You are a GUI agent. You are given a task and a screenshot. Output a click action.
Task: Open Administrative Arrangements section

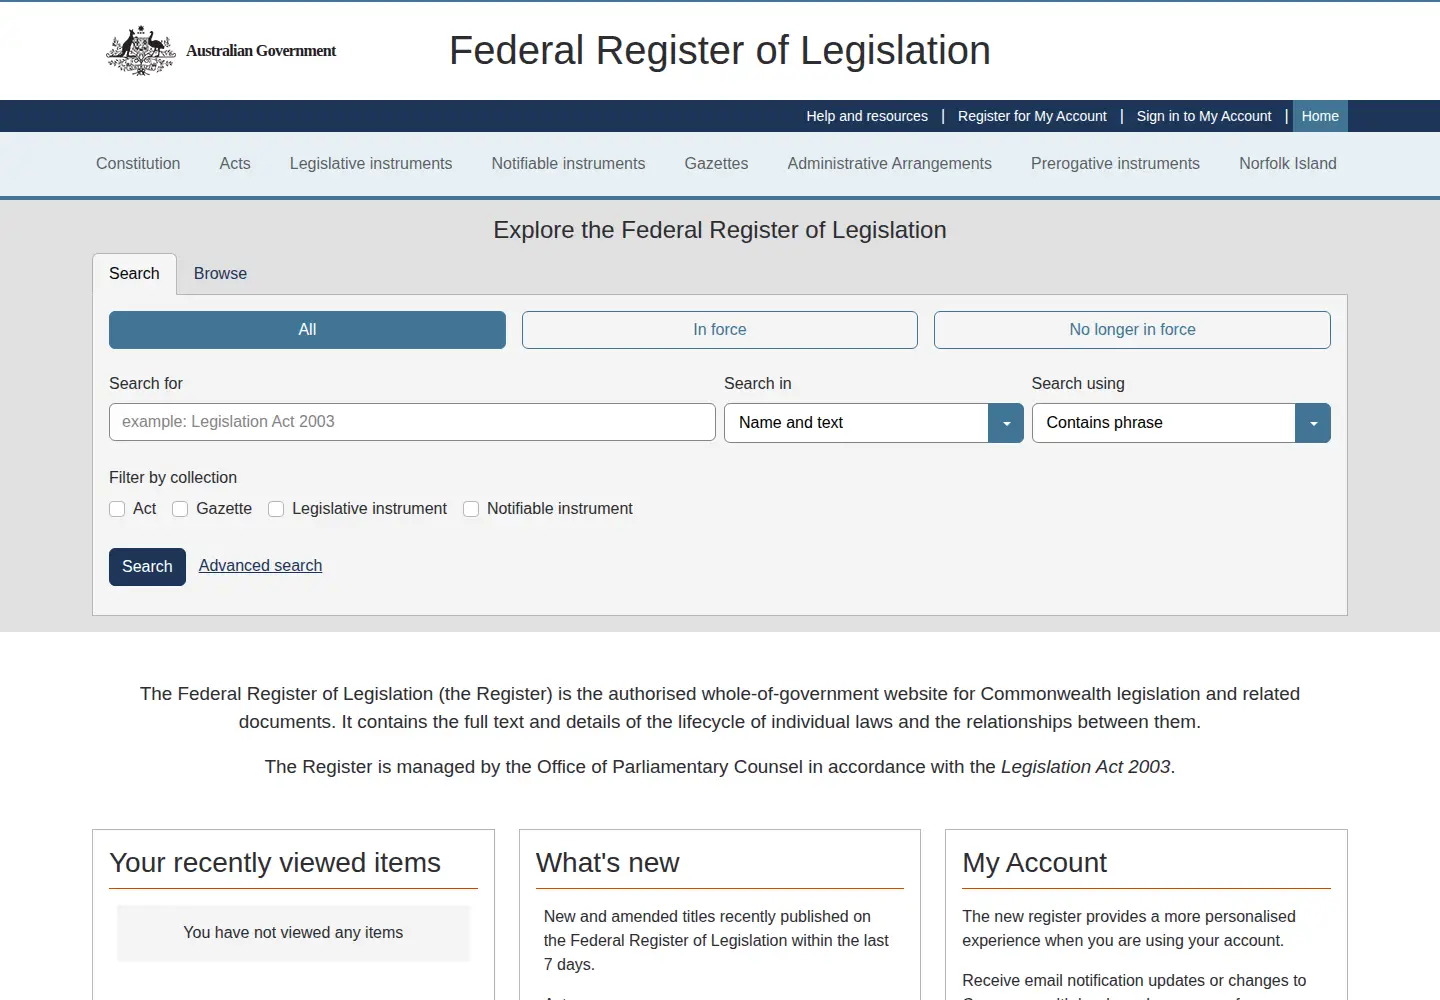pos(890,164)
